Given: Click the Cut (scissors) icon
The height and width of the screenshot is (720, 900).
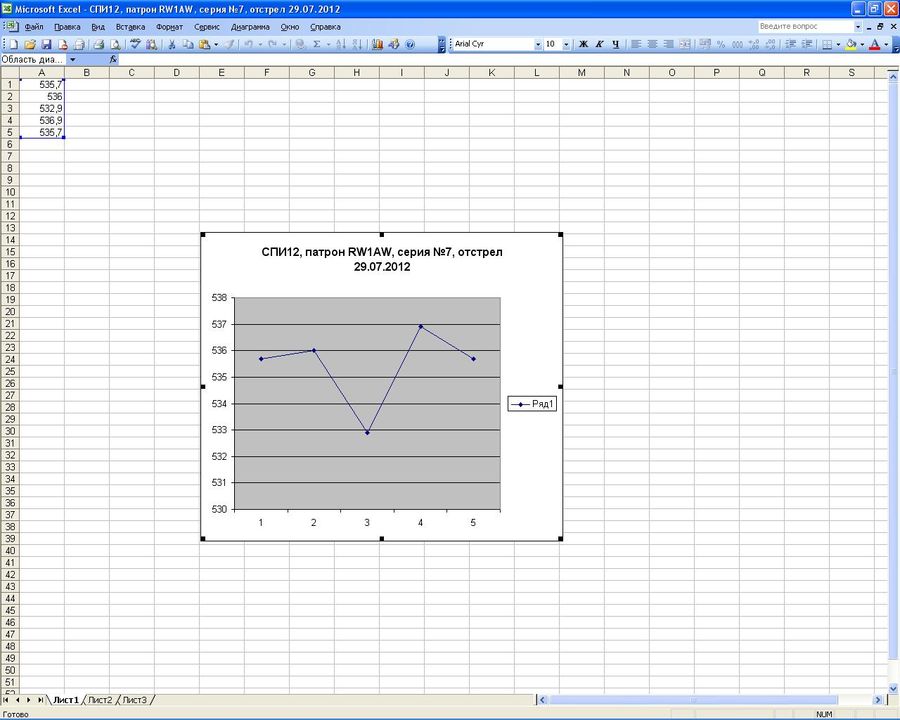Looking at the screenshot, I should click(x=172, y=45).
